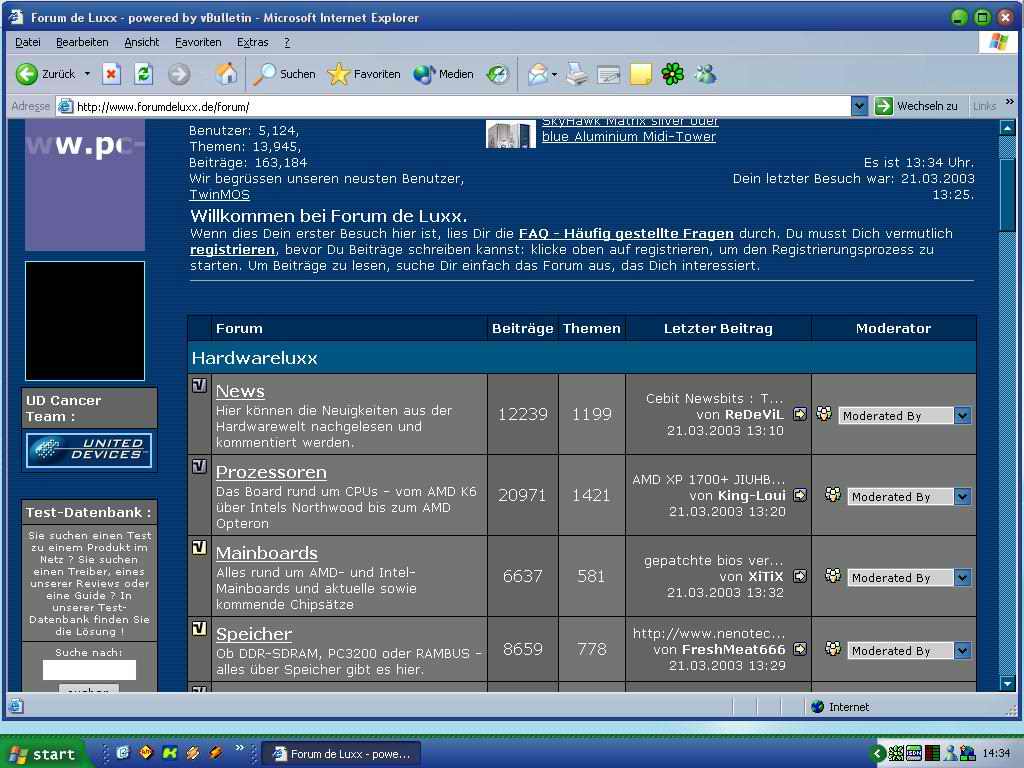Go to last post by ReDeViL arrow
This screenshot has height=768, width=1024.
point(800,414)
